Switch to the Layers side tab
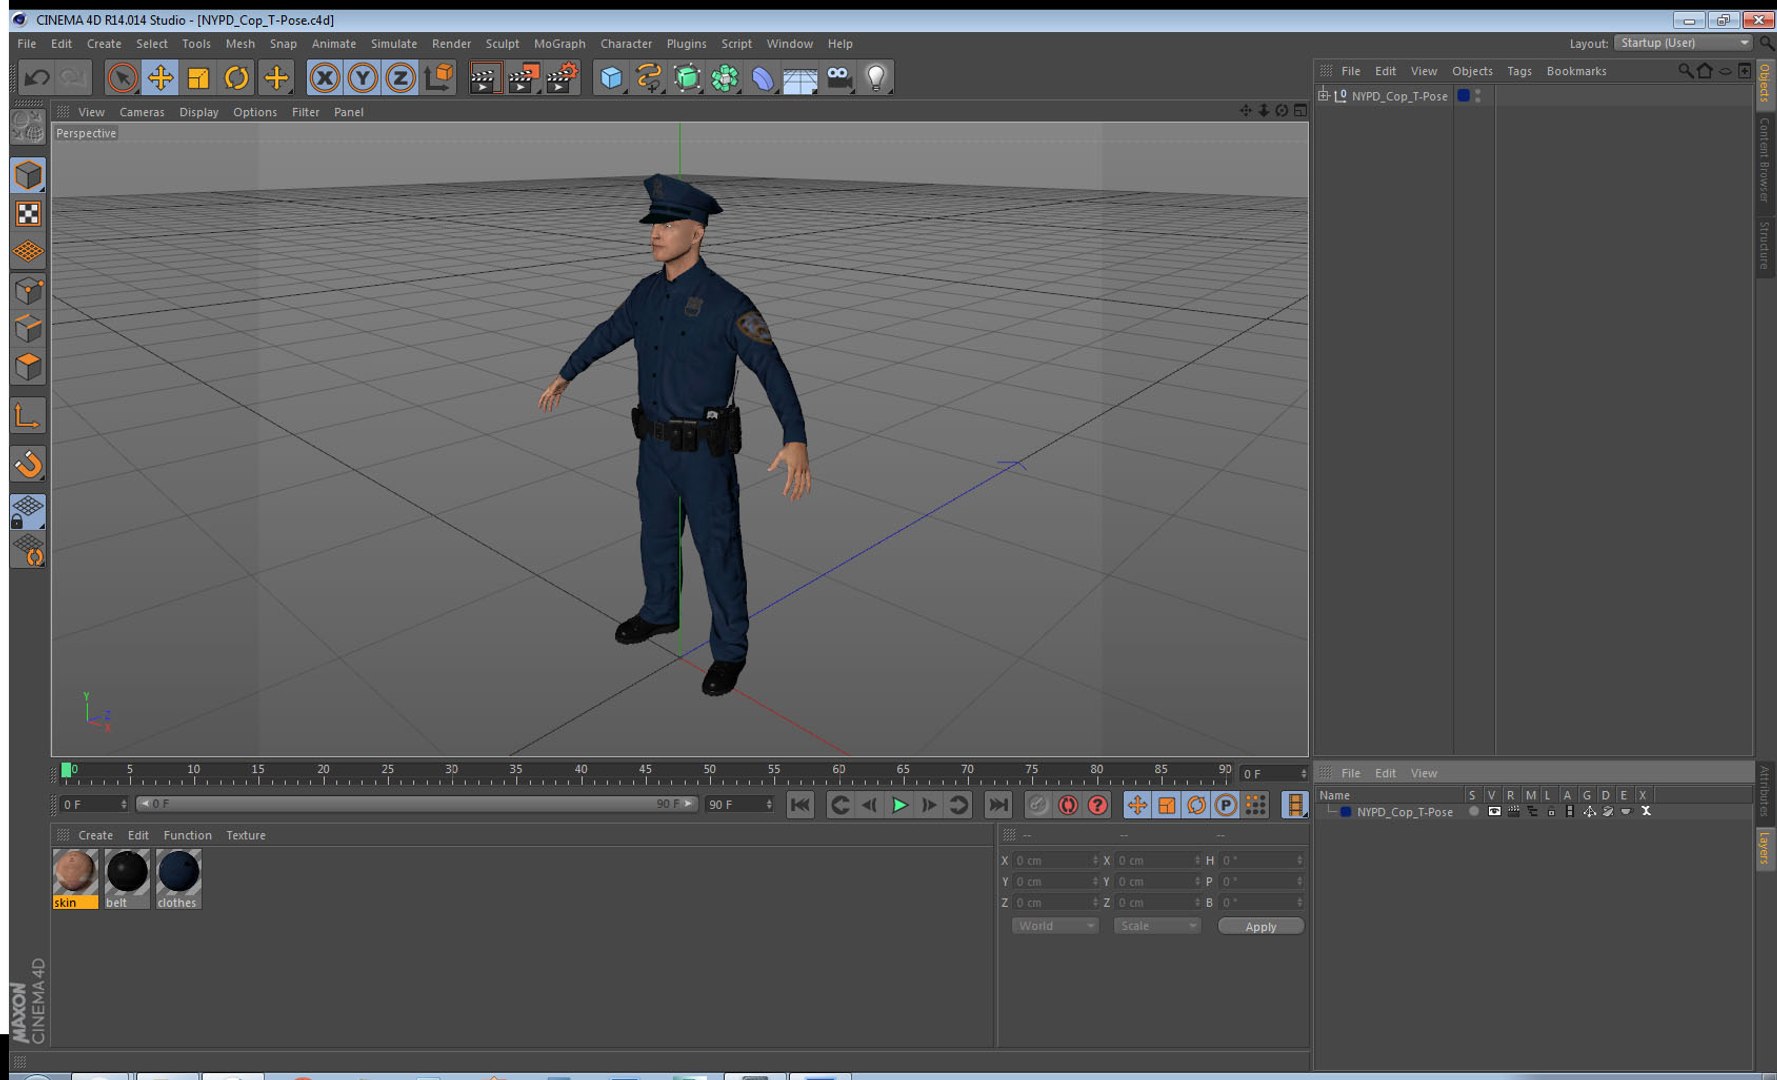The width and height of the screenshot is (1777, 1080). (1765, 847)
